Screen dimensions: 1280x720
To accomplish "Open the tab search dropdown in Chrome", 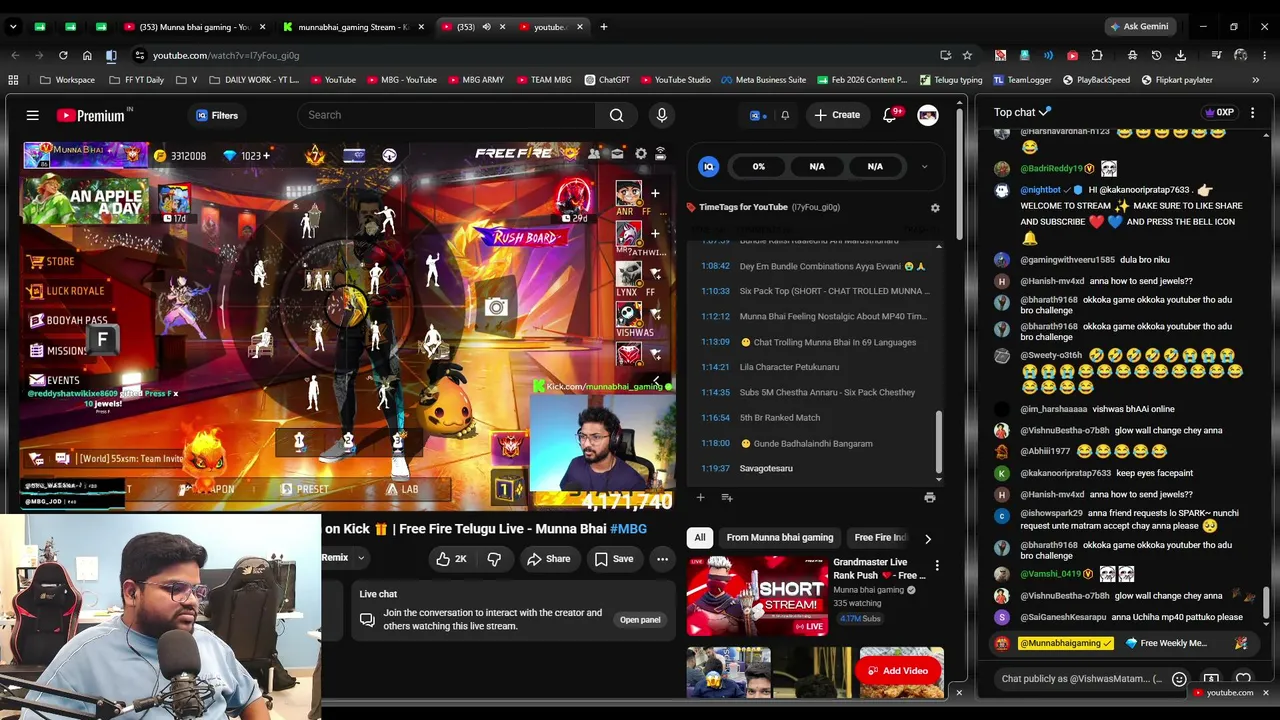I will click(x=14, y=27).
